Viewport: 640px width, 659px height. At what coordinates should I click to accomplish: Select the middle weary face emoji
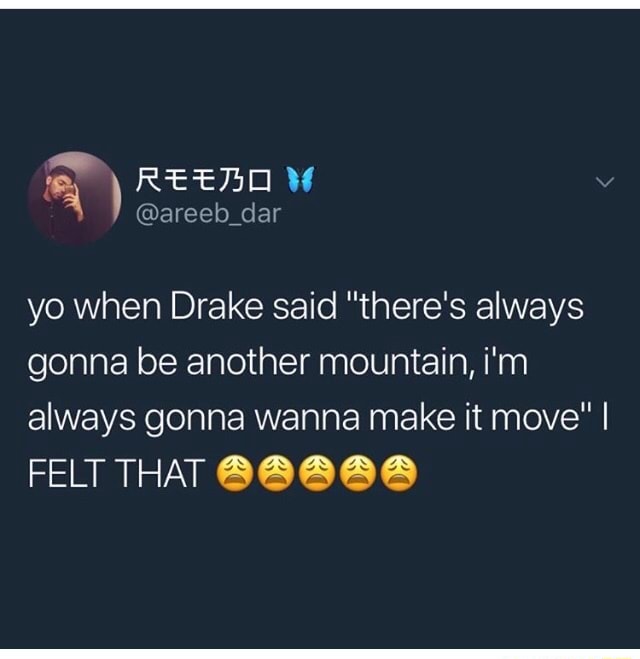click(x=317, y=473)
